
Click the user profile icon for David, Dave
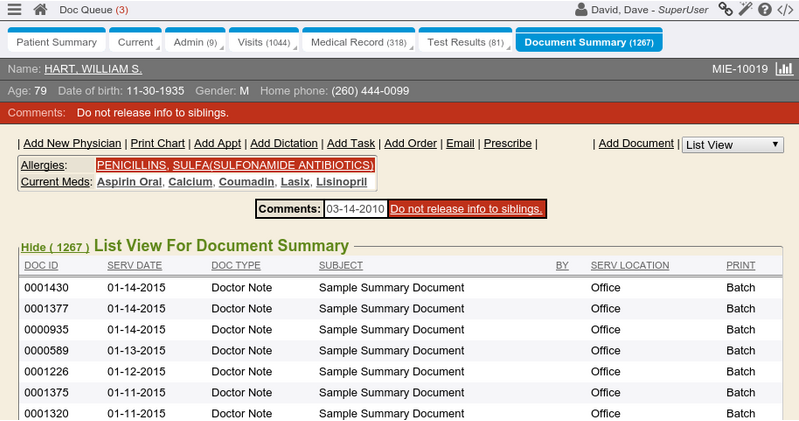click(582, 10)
